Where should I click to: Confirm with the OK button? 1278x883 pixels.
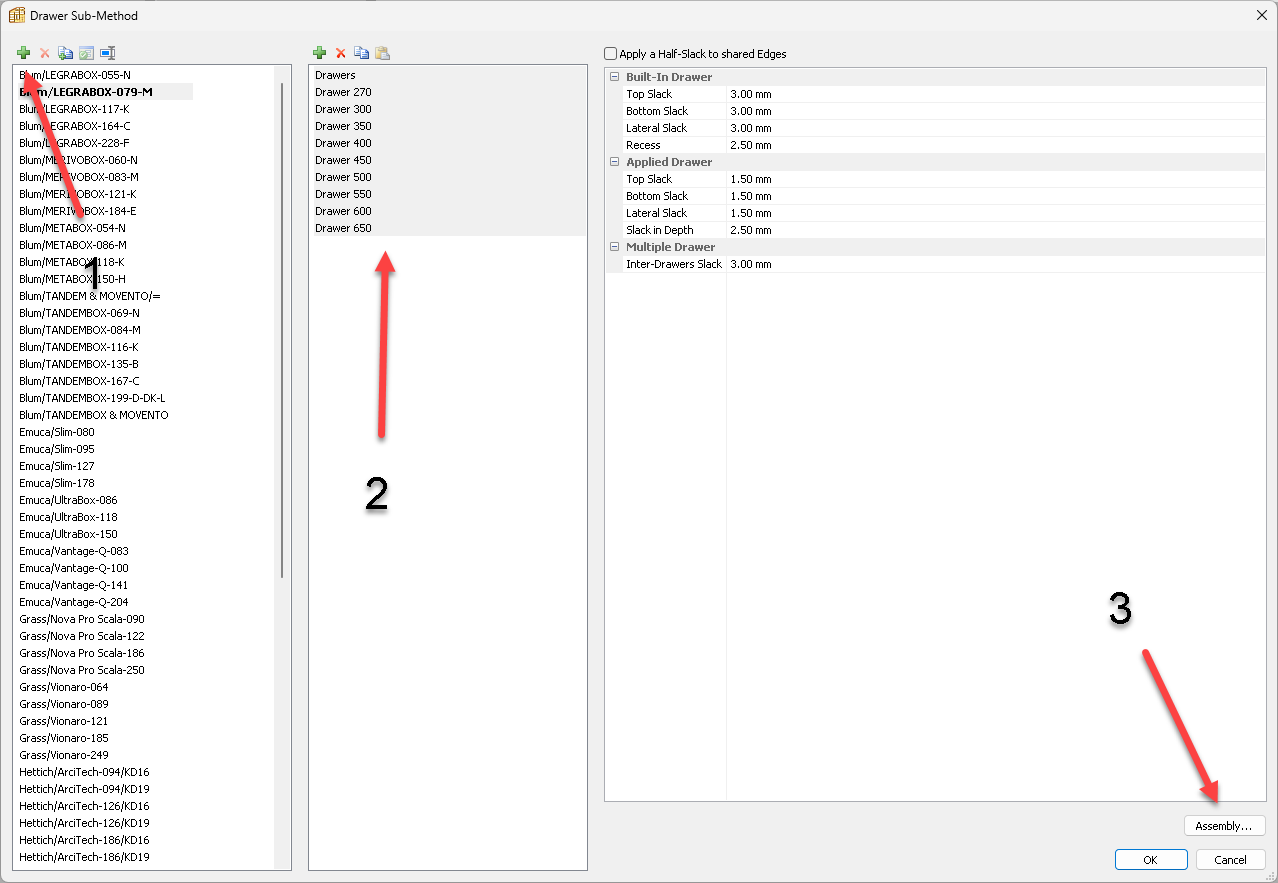[1151, 859]
